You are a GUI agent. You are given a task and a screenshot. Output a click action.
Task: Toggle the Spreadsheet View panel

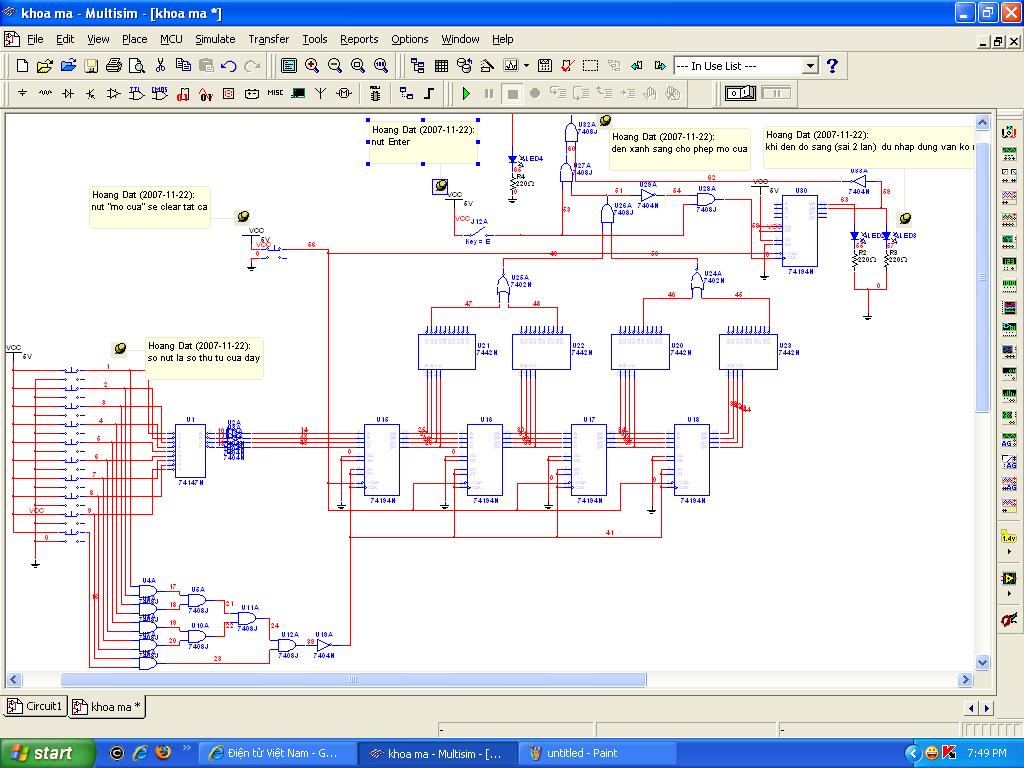[x=441, y=65]
